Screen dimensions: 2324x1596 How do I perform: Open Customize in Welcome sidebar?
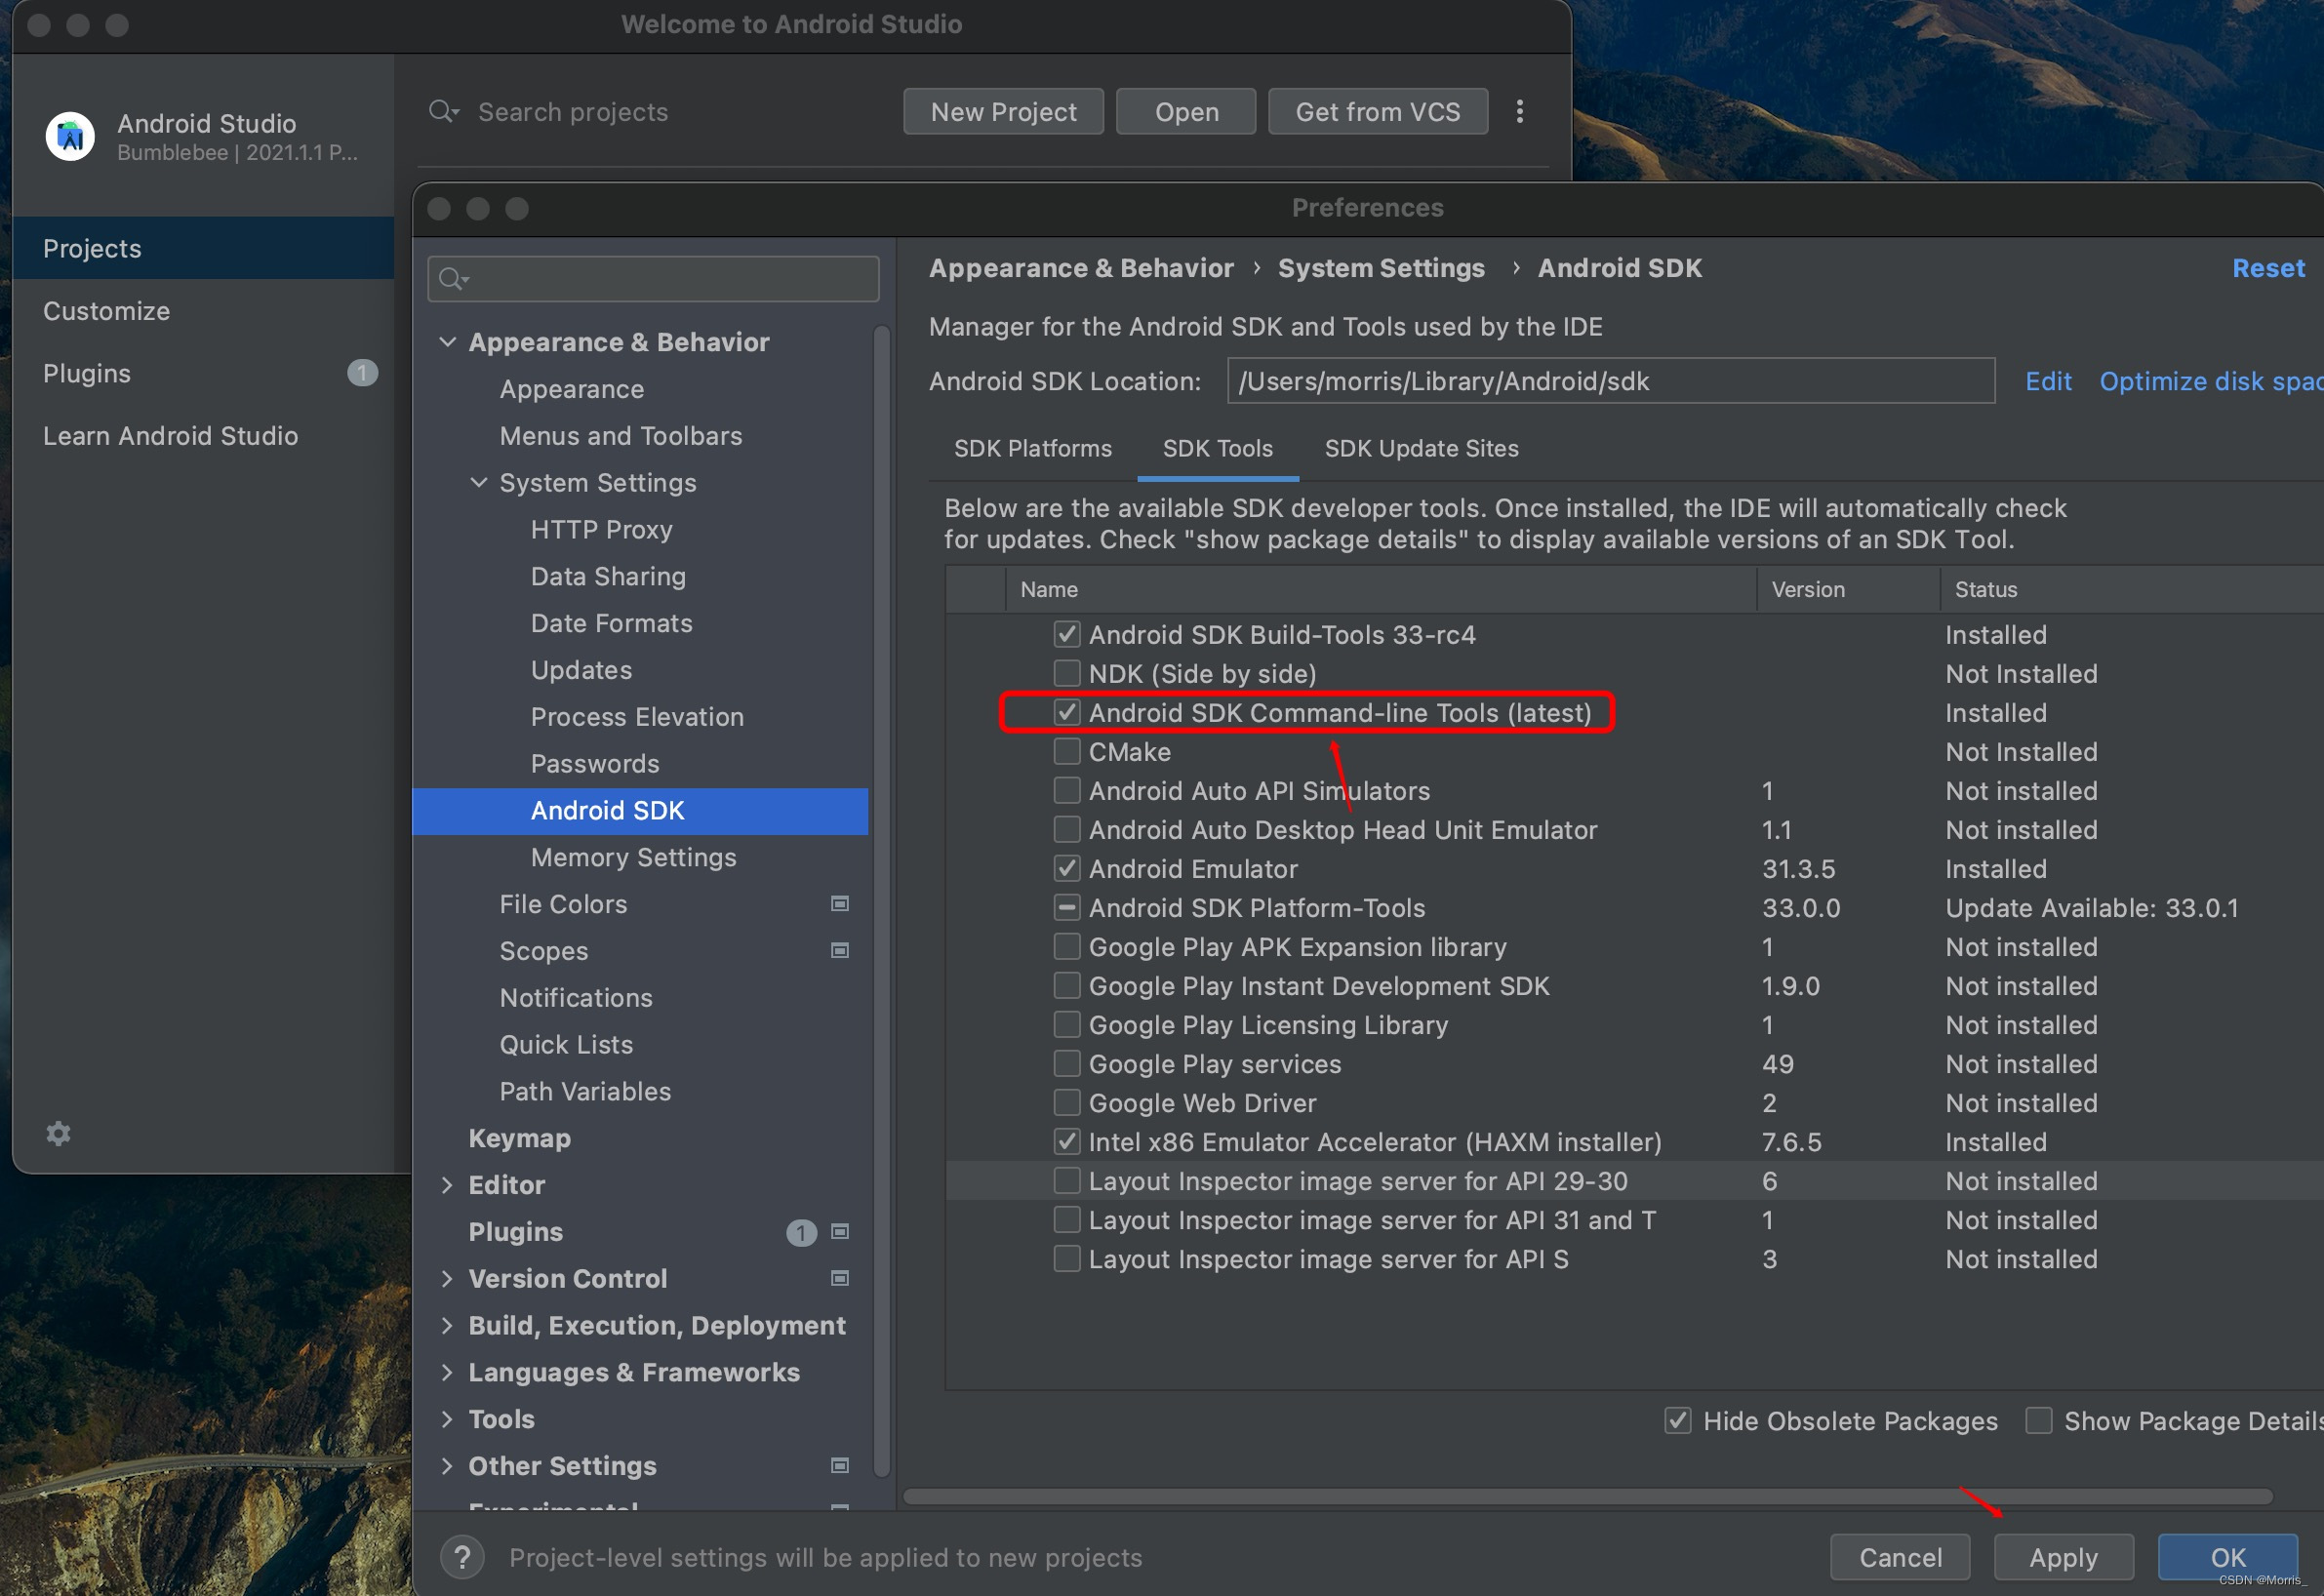203,311
